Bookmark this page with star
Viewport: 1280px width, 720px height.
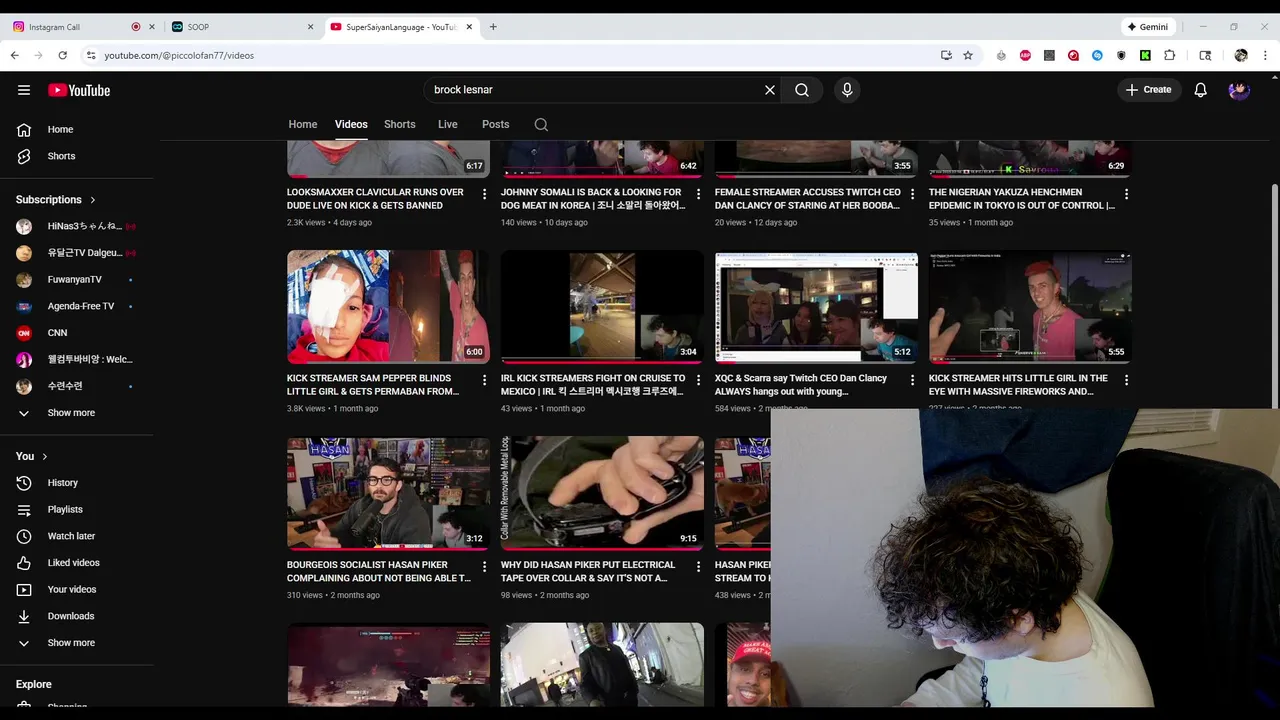(968, 55)
